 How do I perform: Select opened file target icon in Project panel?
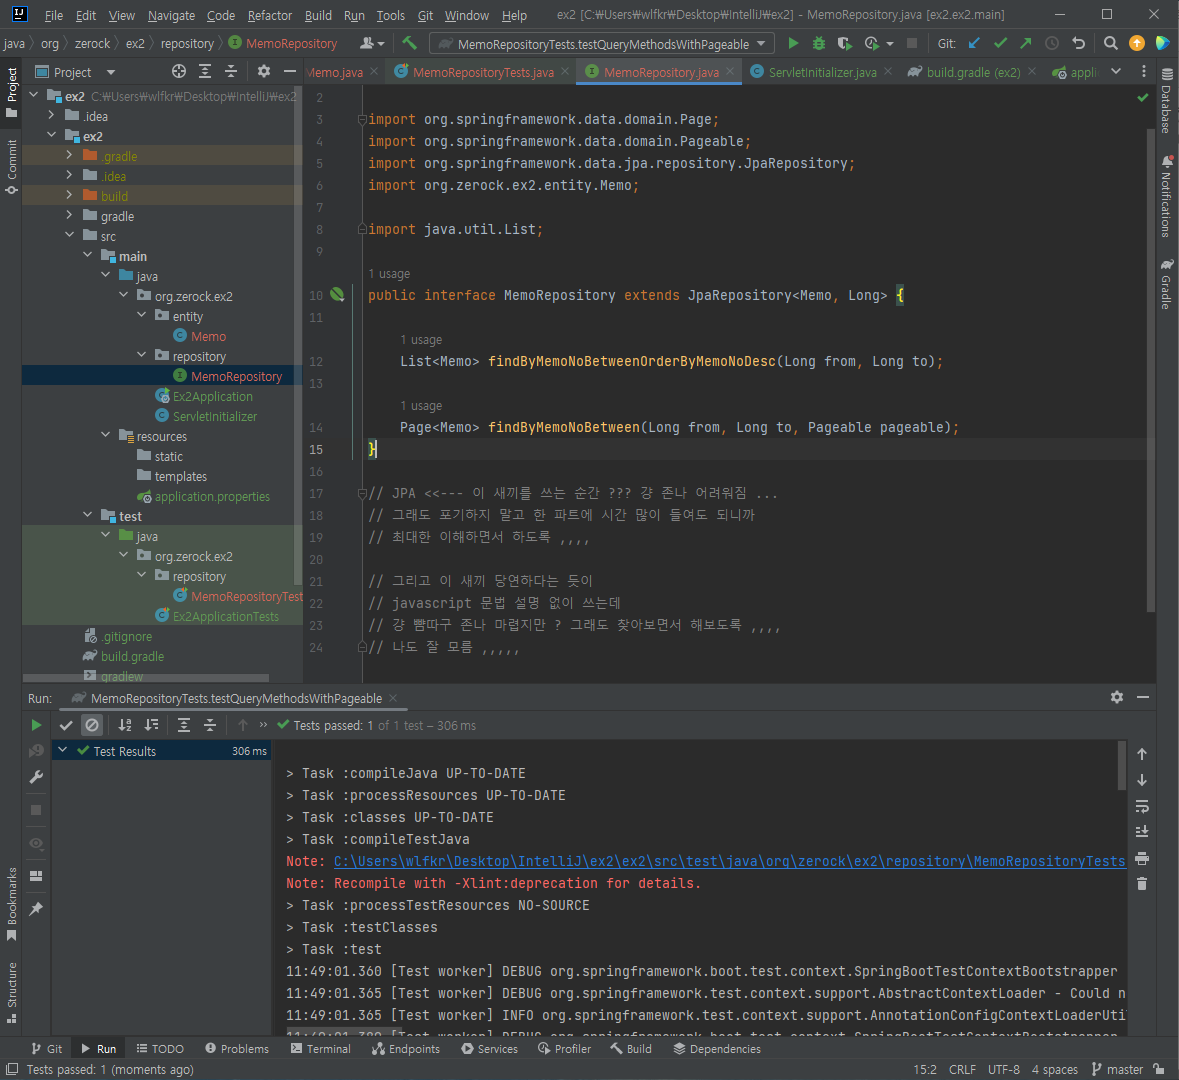pos(178,71)
